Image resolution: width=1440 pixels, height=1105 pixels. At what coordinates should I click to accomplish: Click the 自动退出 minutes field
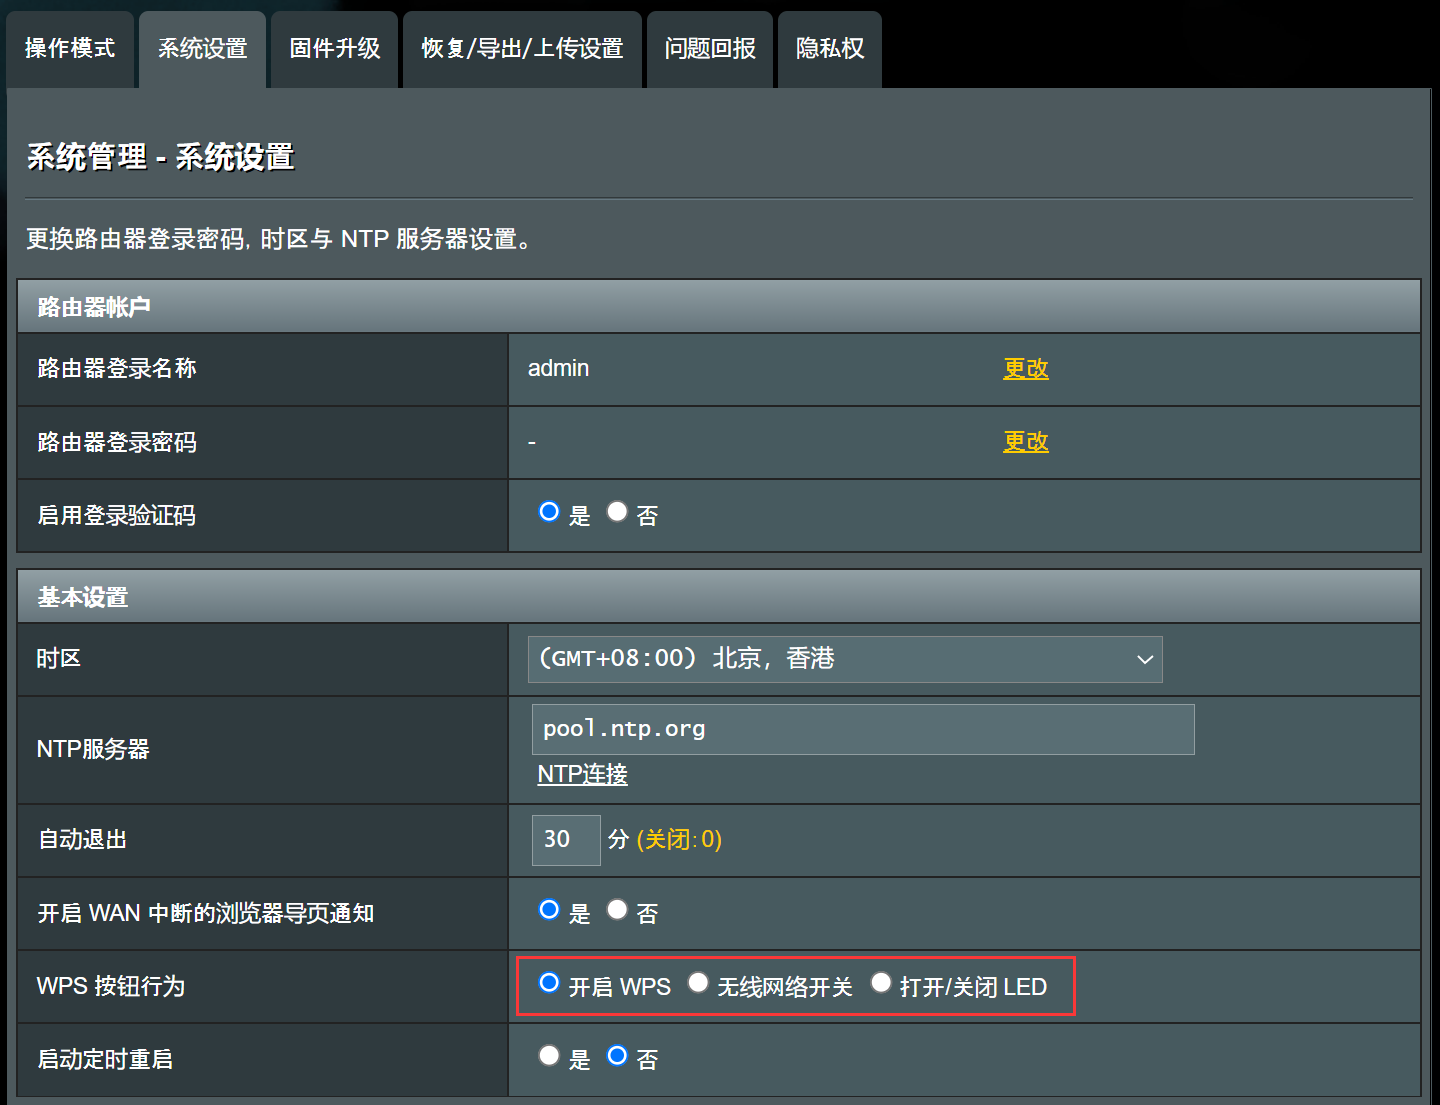click(x=566, y=839)
